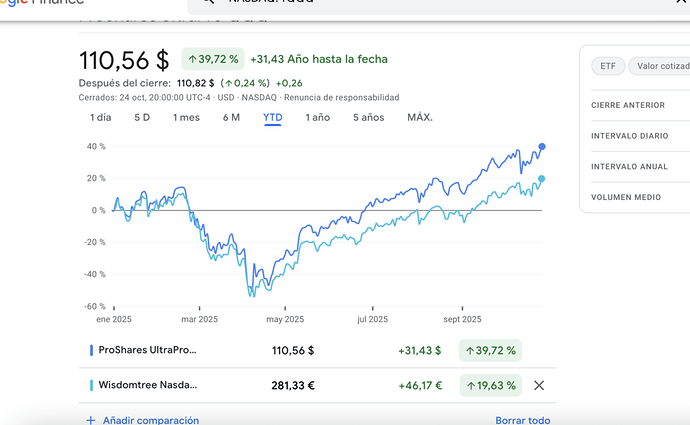Click the ETF chip
690x425 pixels.
tap(608, 67)
